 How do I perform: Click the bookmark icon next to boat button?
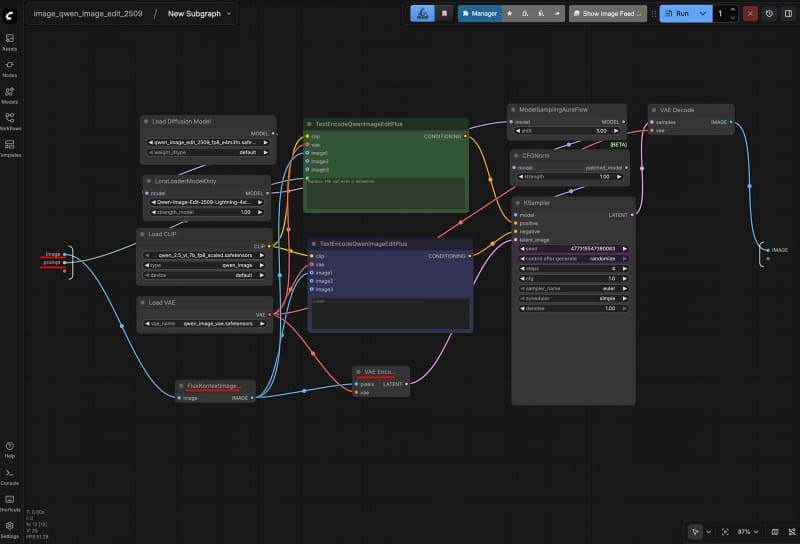click(444, 14)
